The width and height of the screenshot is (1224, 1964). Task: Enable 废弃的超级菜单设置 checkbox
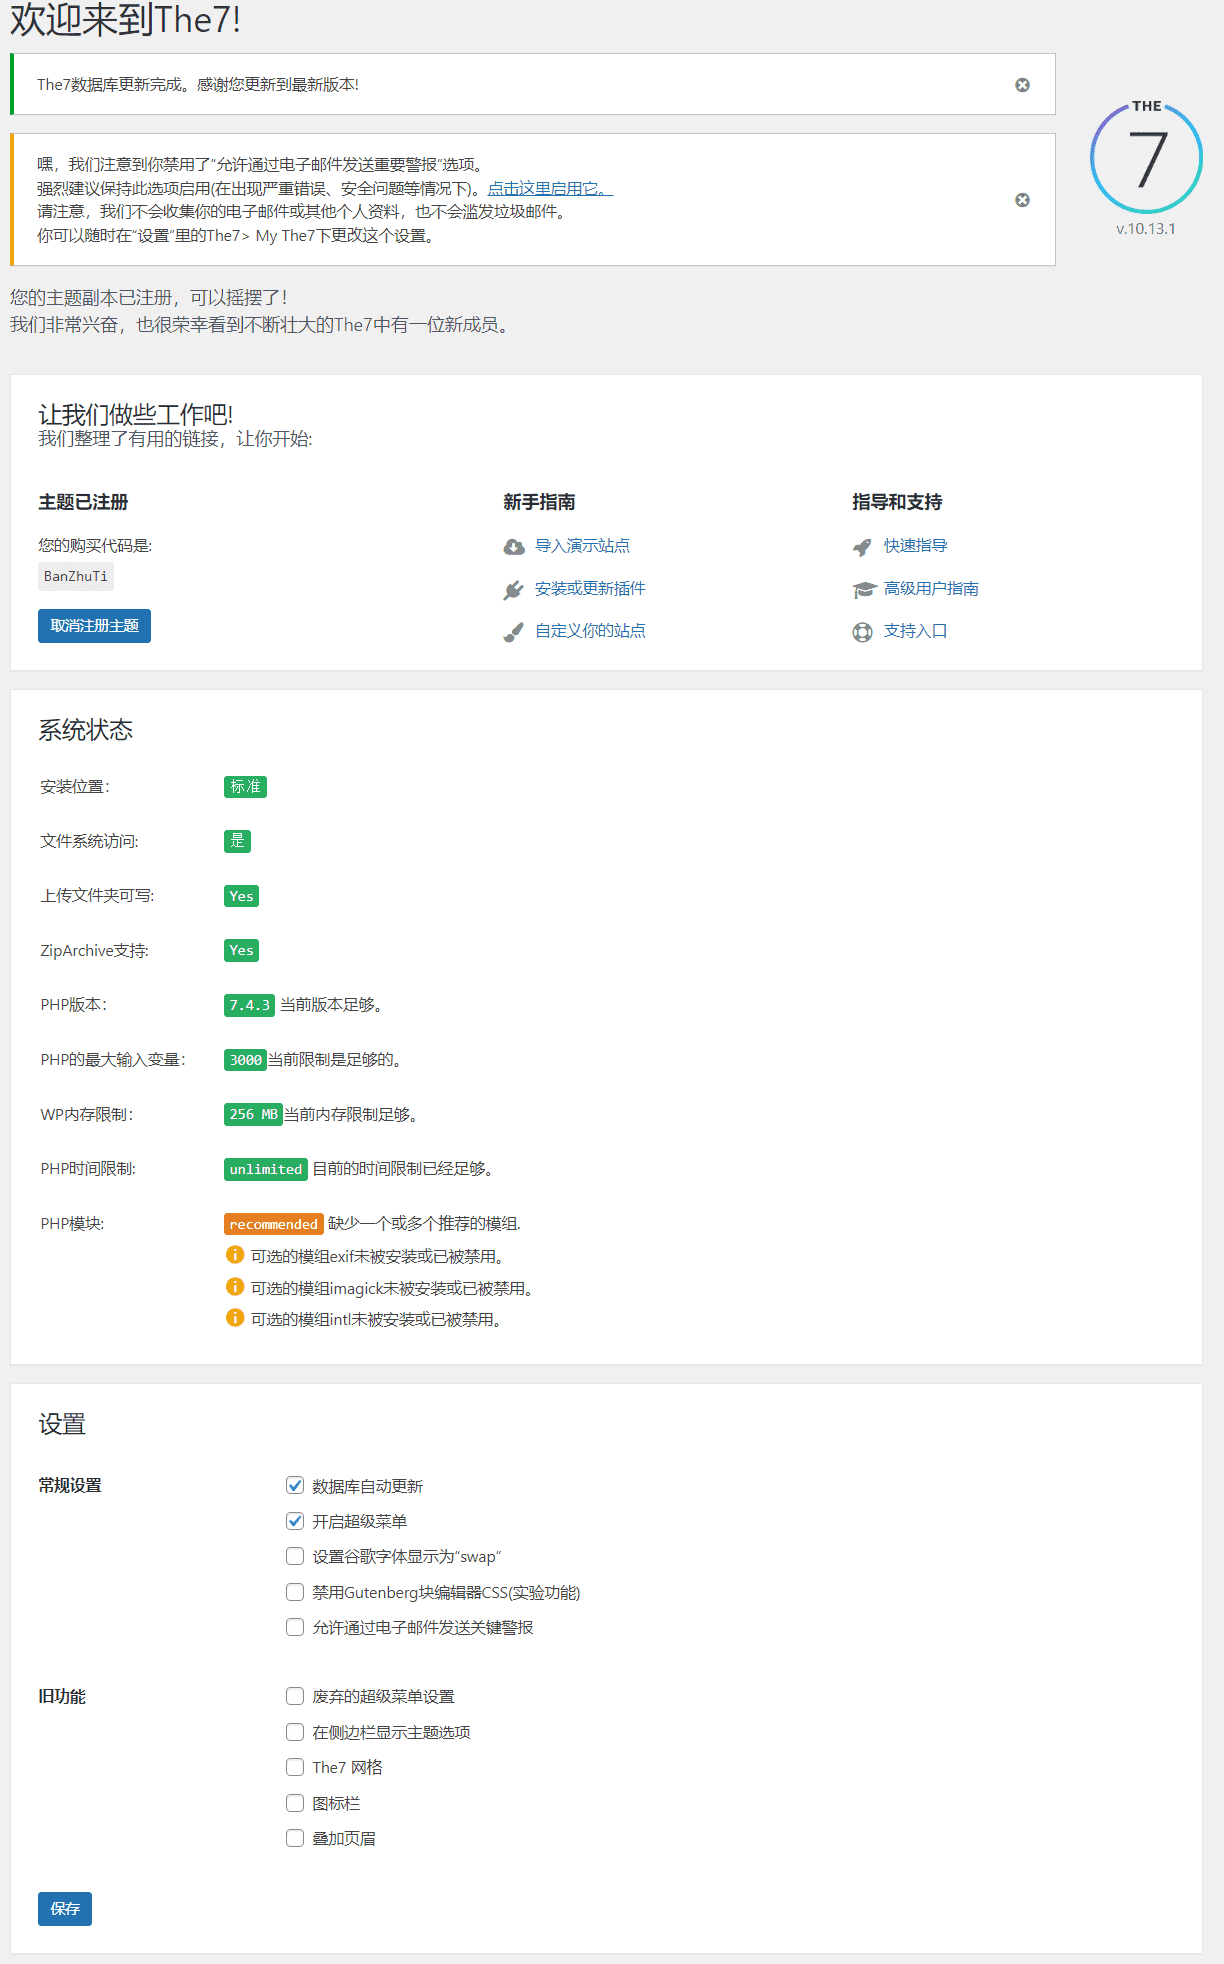pyautogui.click(x=295, y=1696)
